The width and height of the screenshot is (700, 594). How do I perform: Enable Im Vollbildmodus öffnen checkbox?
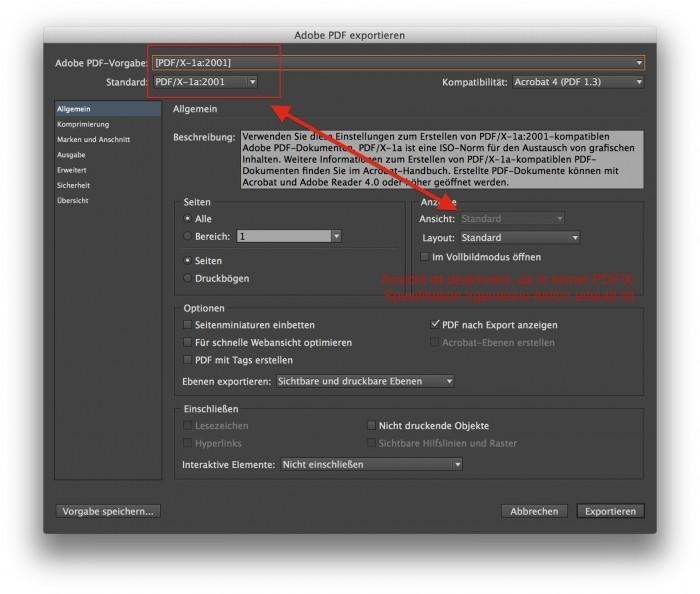[425, 257]
